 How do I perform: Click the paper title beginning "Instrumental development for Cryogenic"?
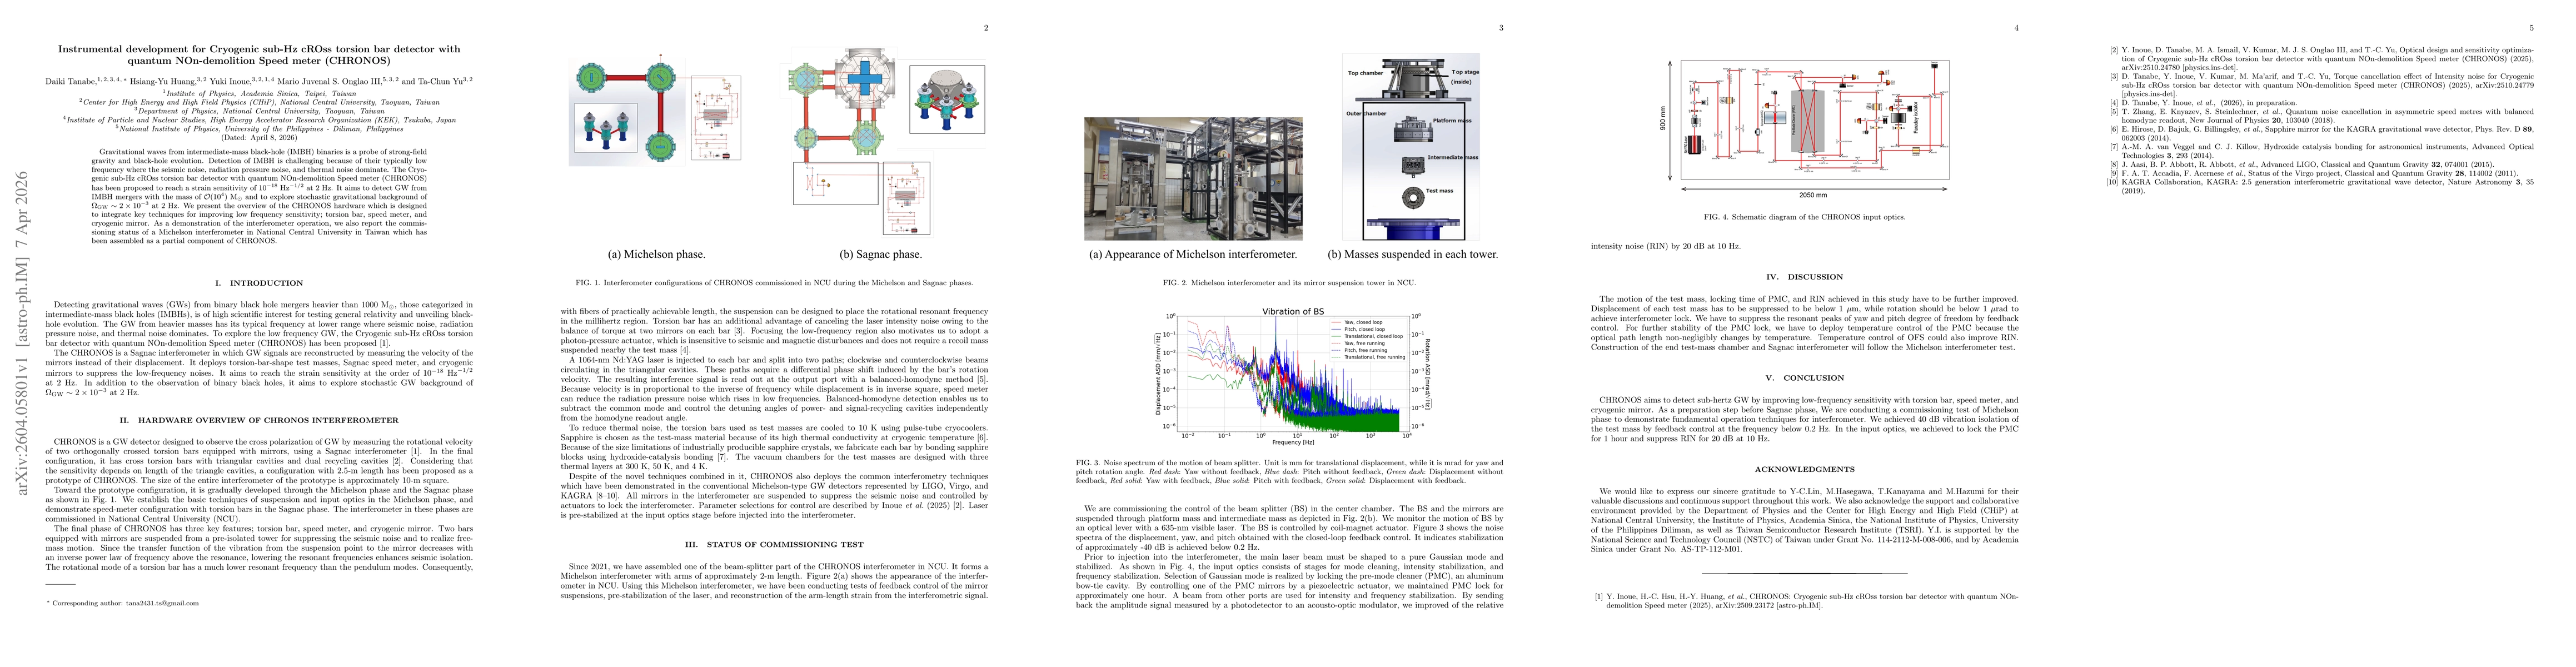click(259, 54)
